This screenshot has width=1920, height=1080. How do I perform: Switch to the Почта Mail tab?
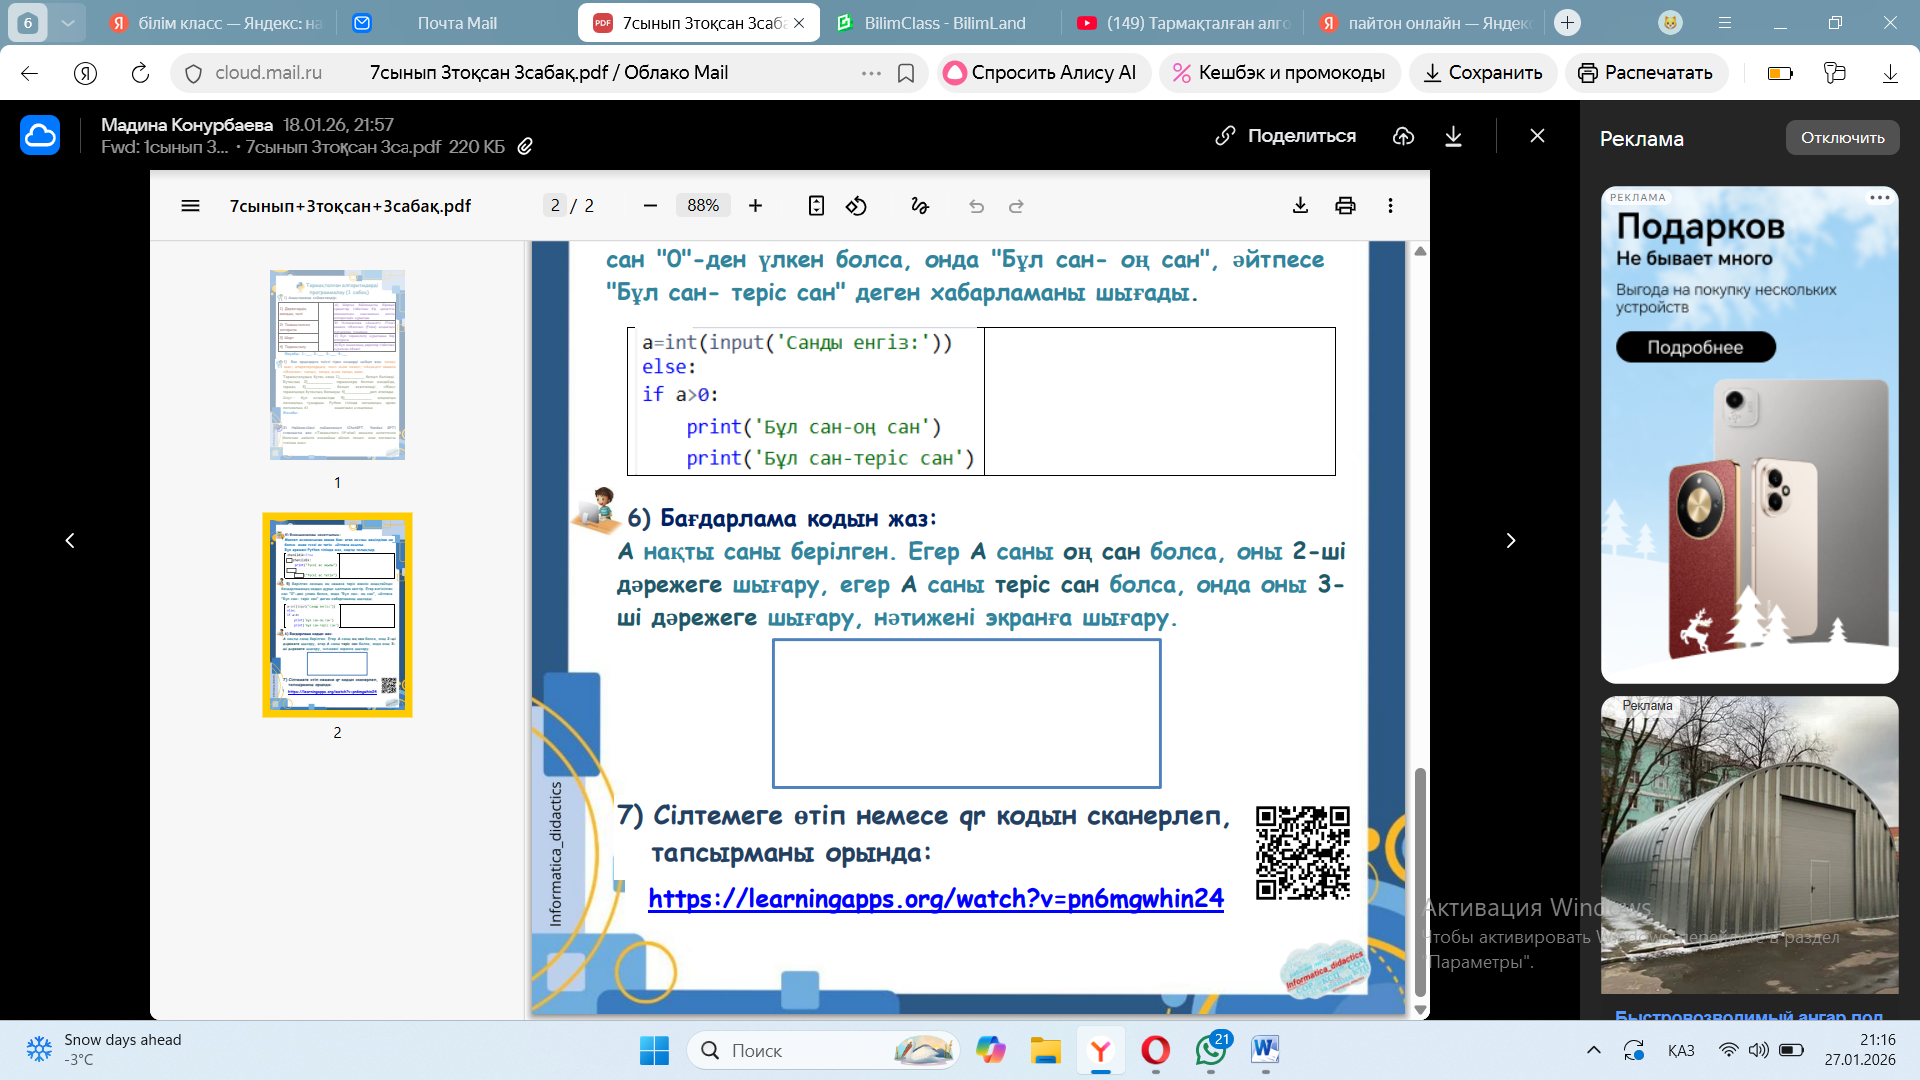click(456, 23)
